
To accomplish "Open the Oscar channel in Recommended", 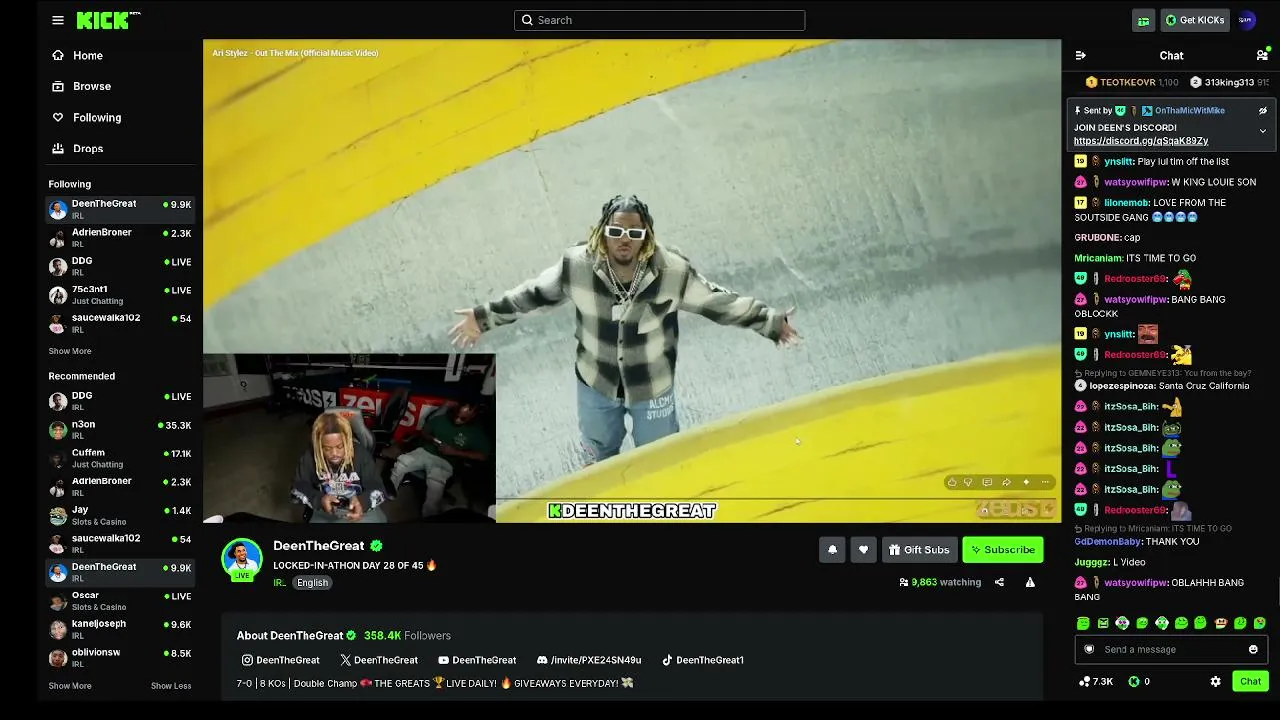I will (x=120, y=601).
